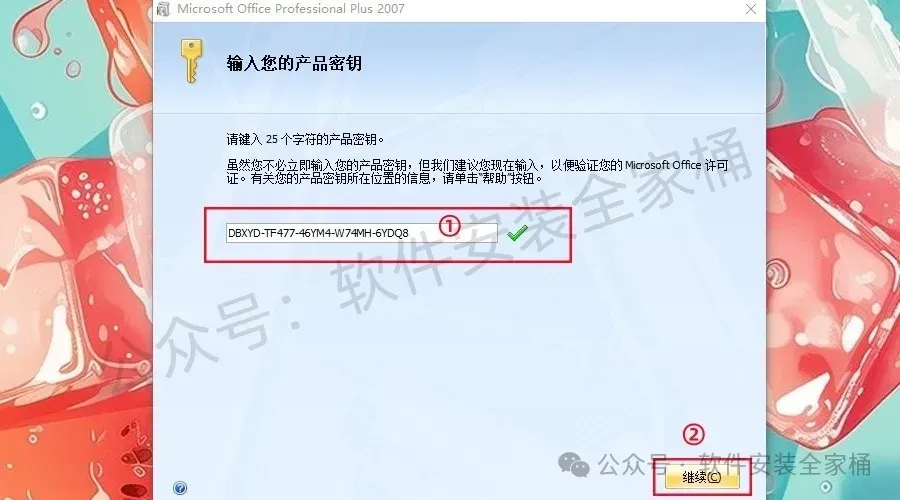The image size is (900, 500).
Task: Click the text 请键入 25 个字符的产品密钥
Action: [304, 139]
